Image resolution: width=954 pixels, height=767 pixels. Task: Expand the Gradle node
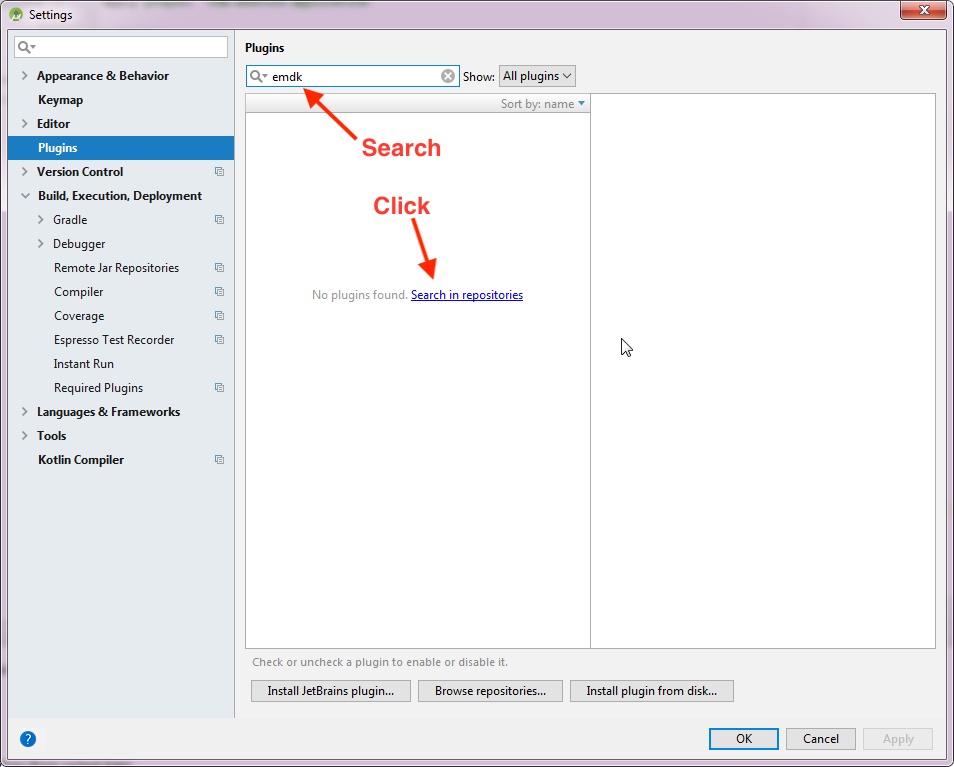(41, 220)
